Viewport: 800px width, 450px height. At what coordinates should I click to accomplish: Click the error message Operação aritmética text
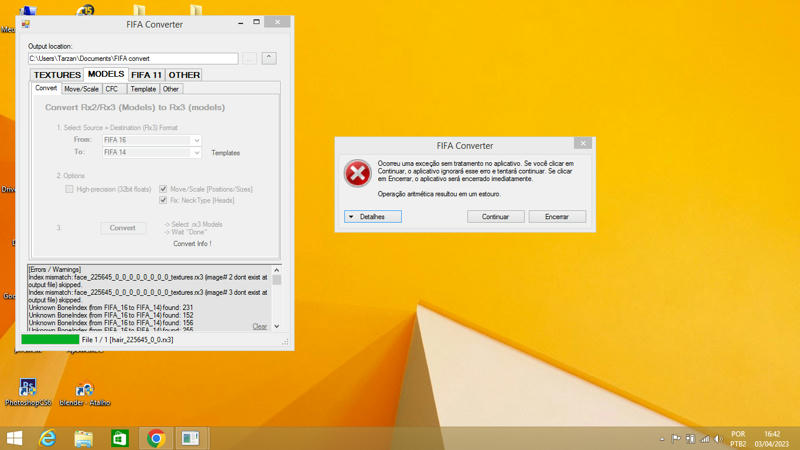439,194
